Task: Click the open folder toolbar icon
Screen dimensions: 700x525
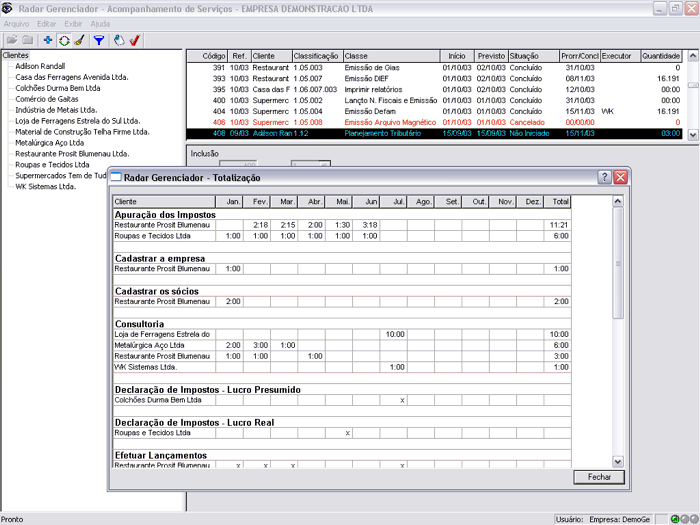Action: click(10, 40)
